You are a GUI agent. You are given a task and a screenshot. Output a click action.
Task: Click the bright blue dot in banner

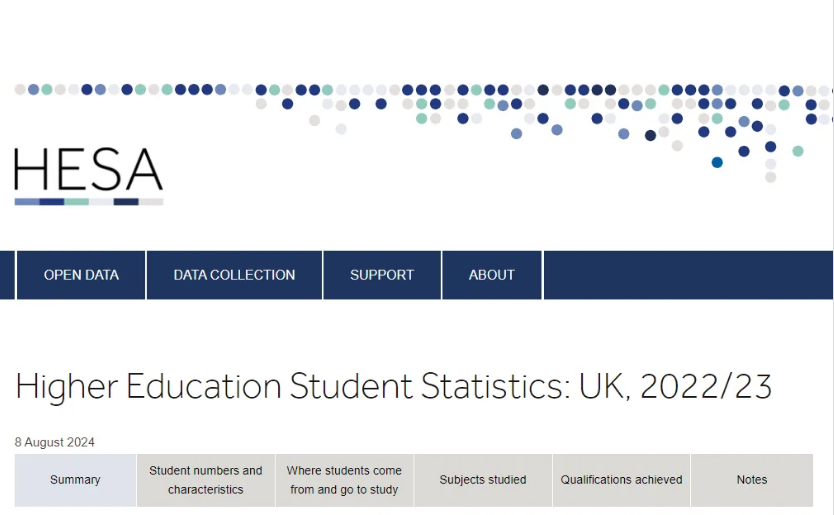717,162
